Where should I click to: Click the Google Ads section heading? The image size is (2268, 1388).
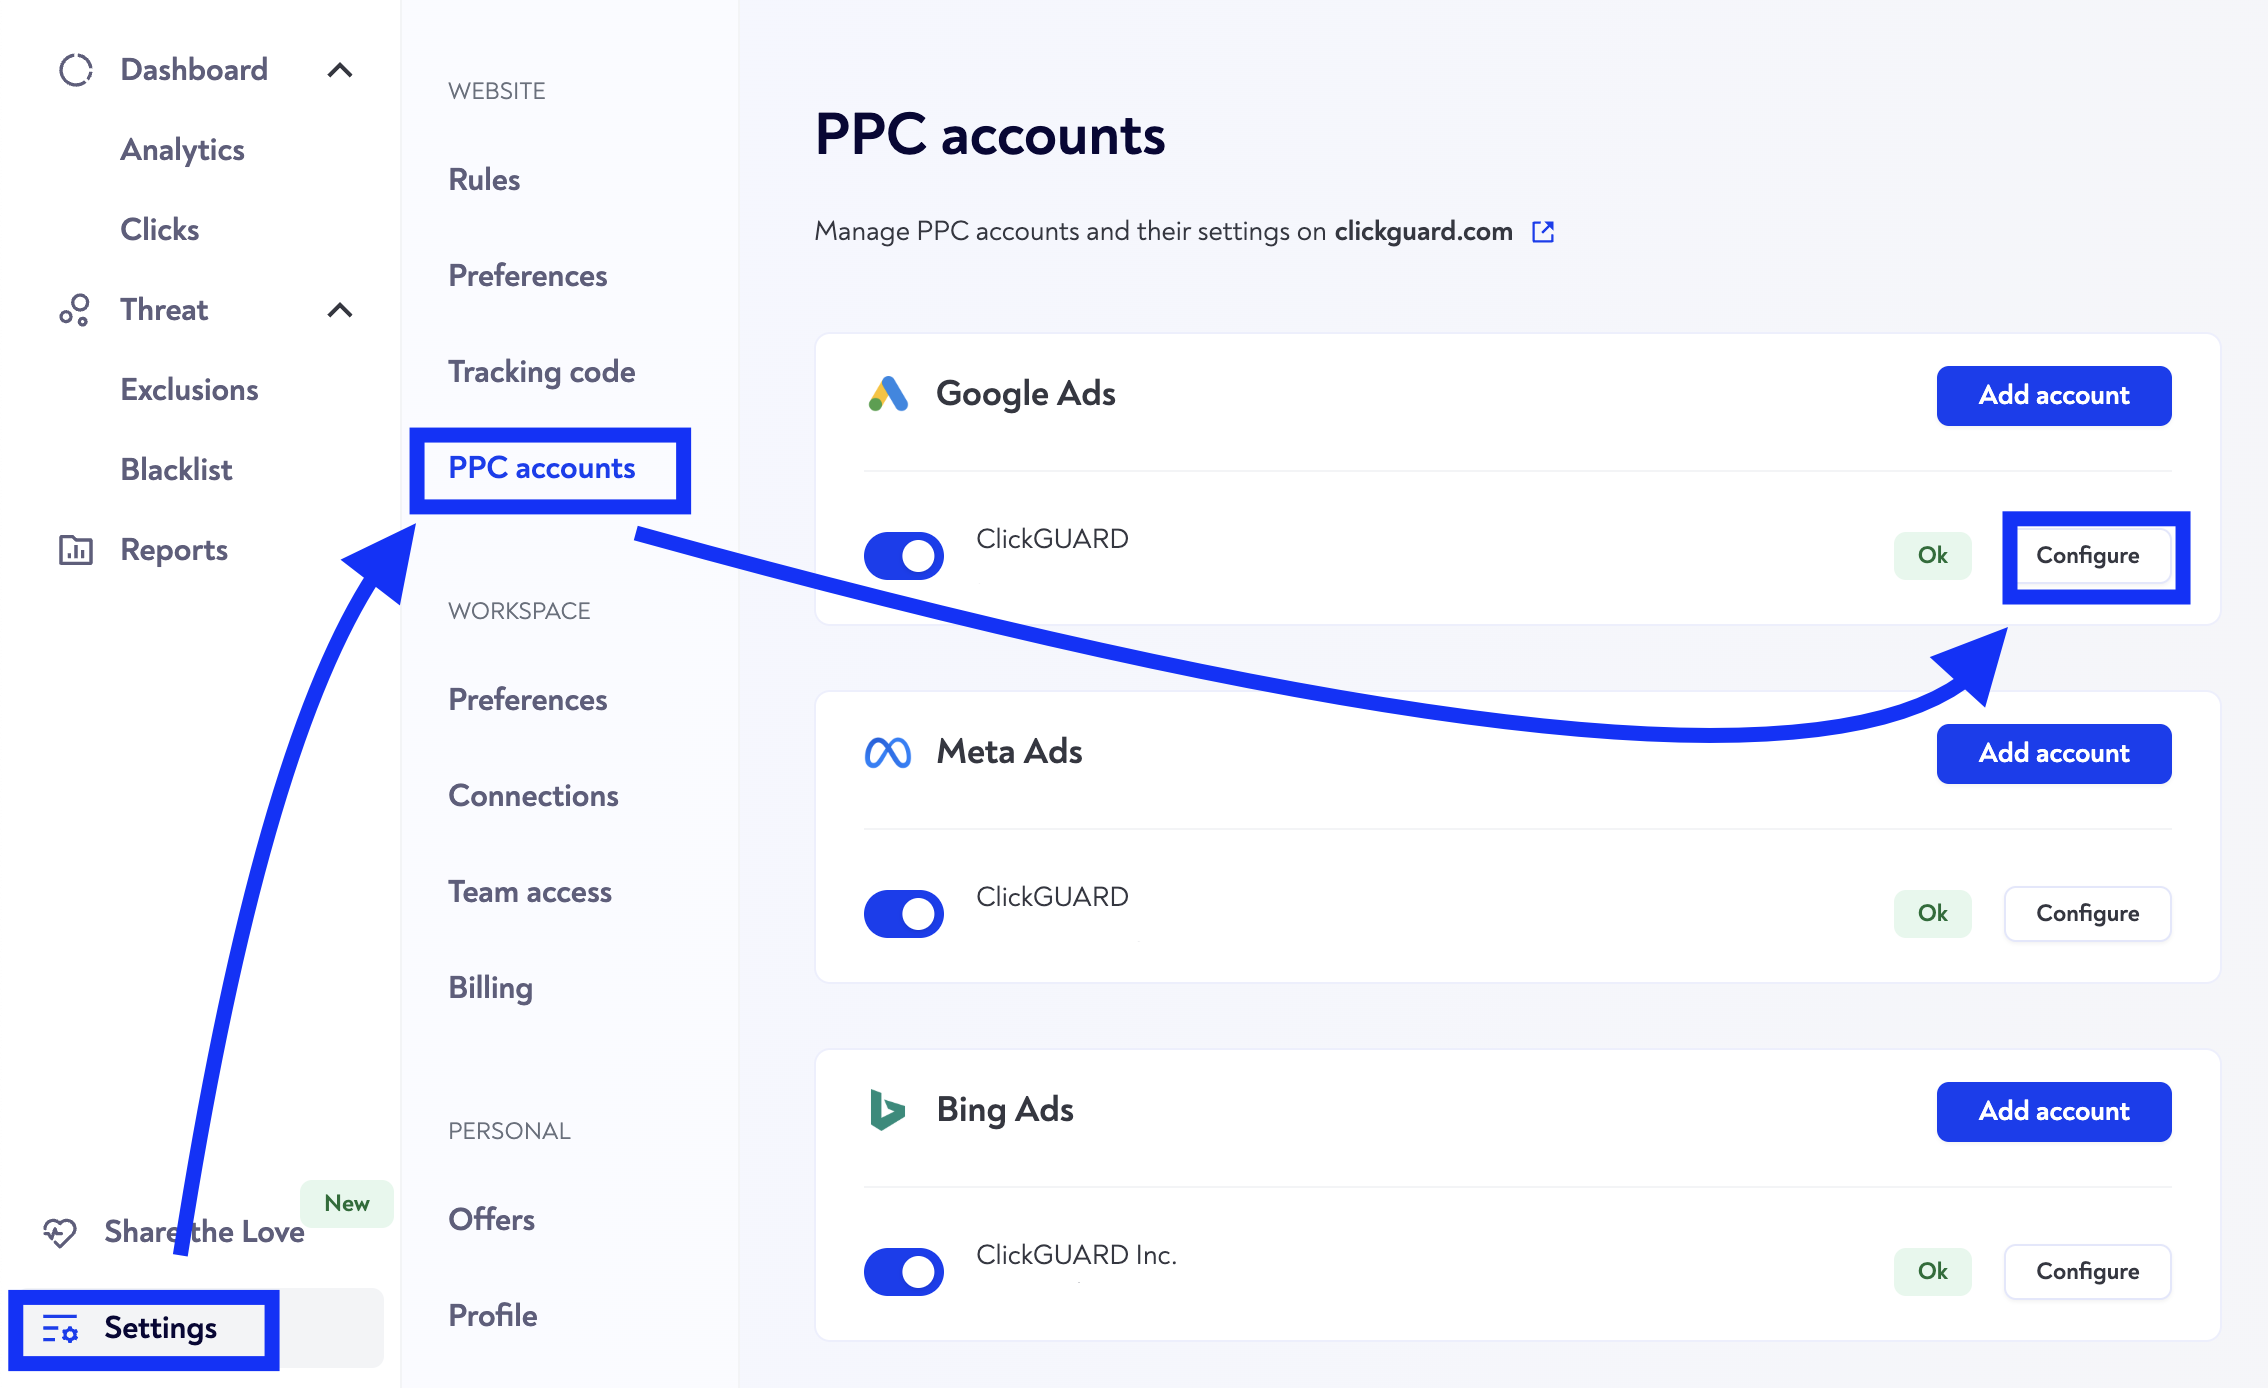[1026, 394]
